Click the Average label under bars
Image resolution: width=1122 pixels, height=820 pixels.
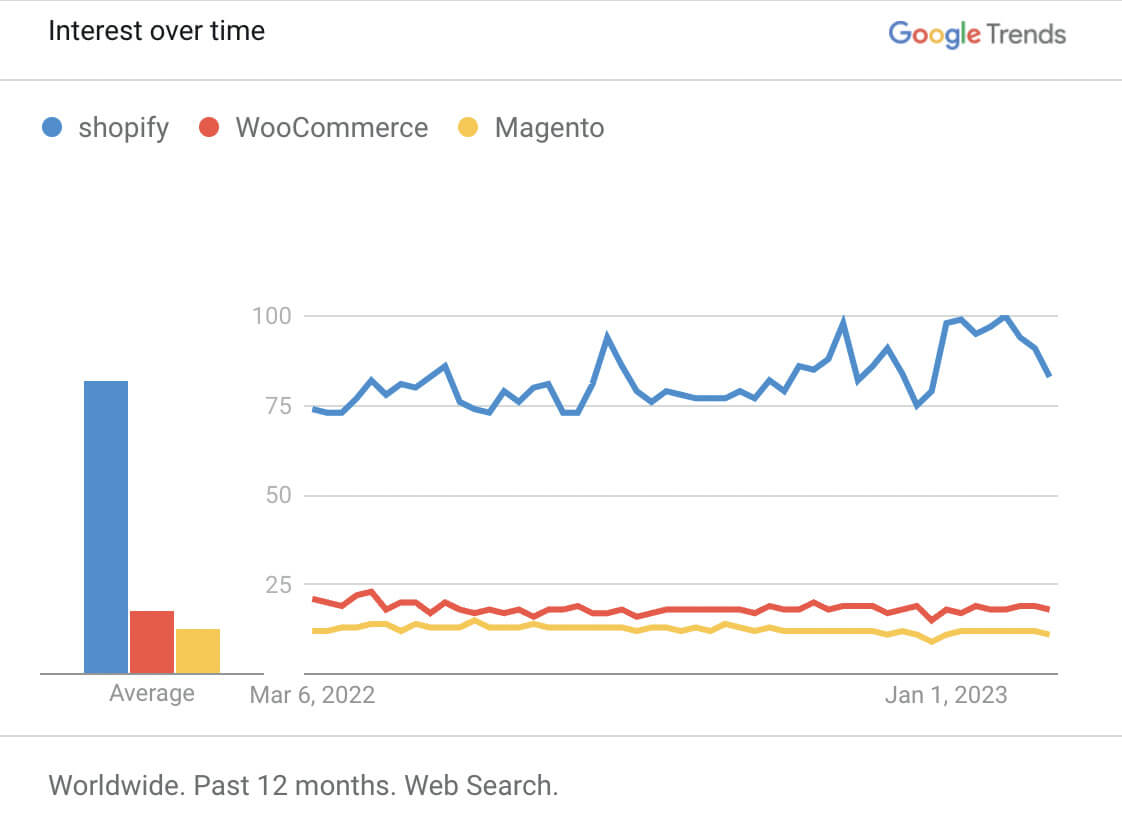point(152,693)
